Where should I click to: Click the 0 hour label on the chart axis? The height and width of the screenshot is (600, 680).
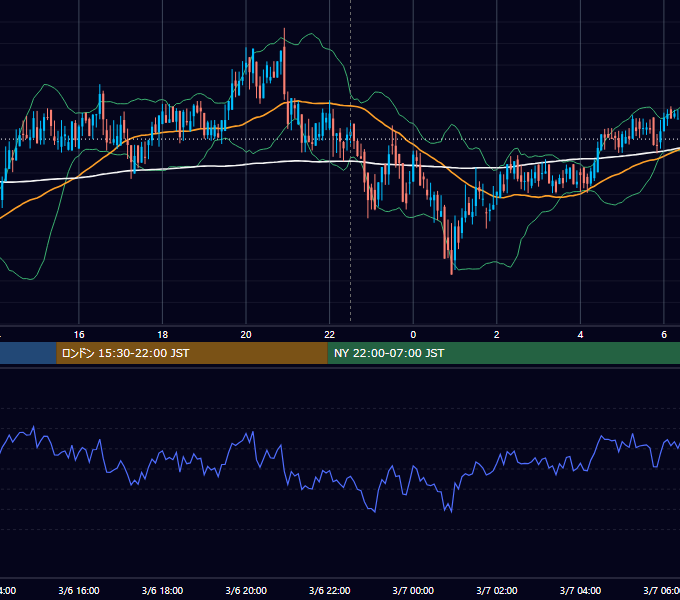(x=413, y=335)
